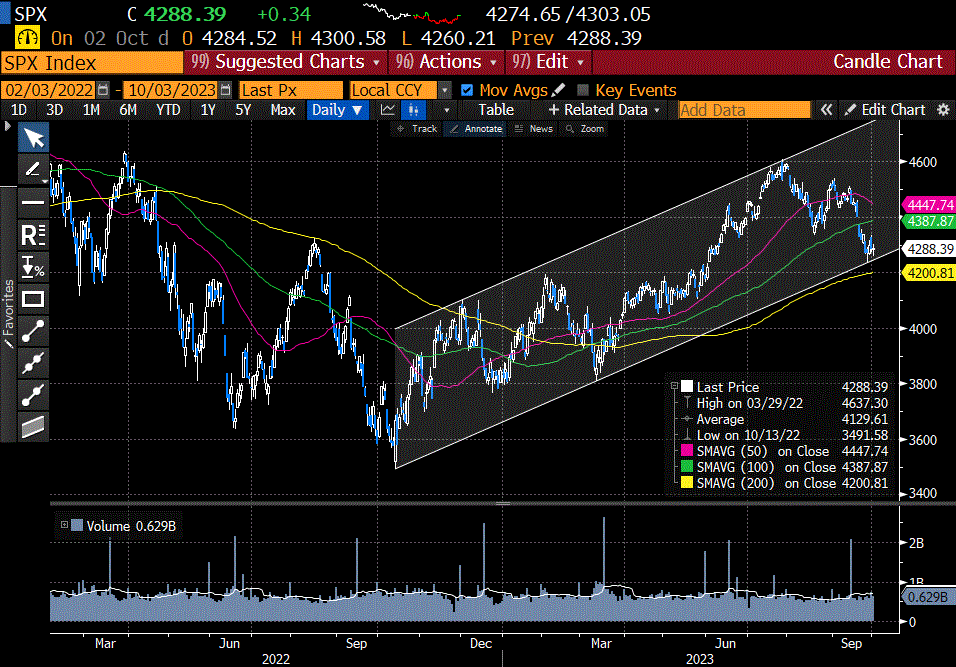
Task: Collapse the Last Price legend box
Action: pyautogui.click(x=674, y=386)
